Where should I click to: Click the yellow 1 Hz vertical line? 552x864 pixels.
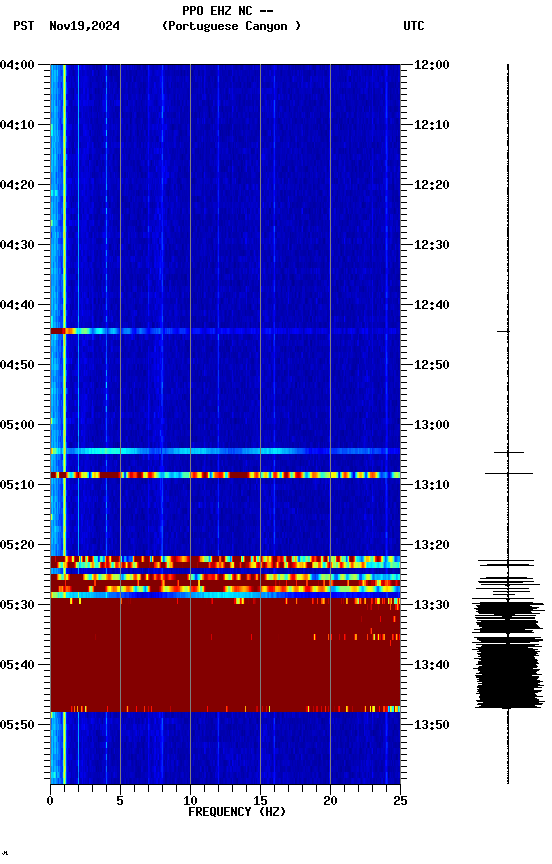point(64,424)
